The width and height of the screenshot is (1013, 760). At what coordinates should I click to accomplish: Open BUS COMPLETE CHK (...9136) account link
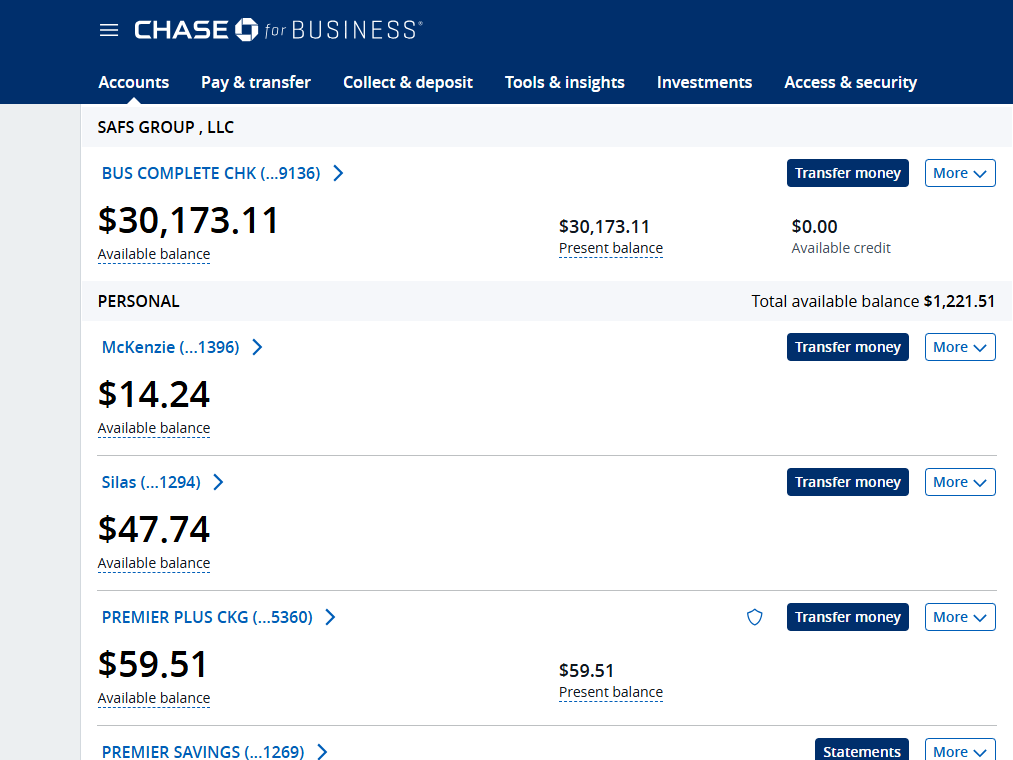211,173
